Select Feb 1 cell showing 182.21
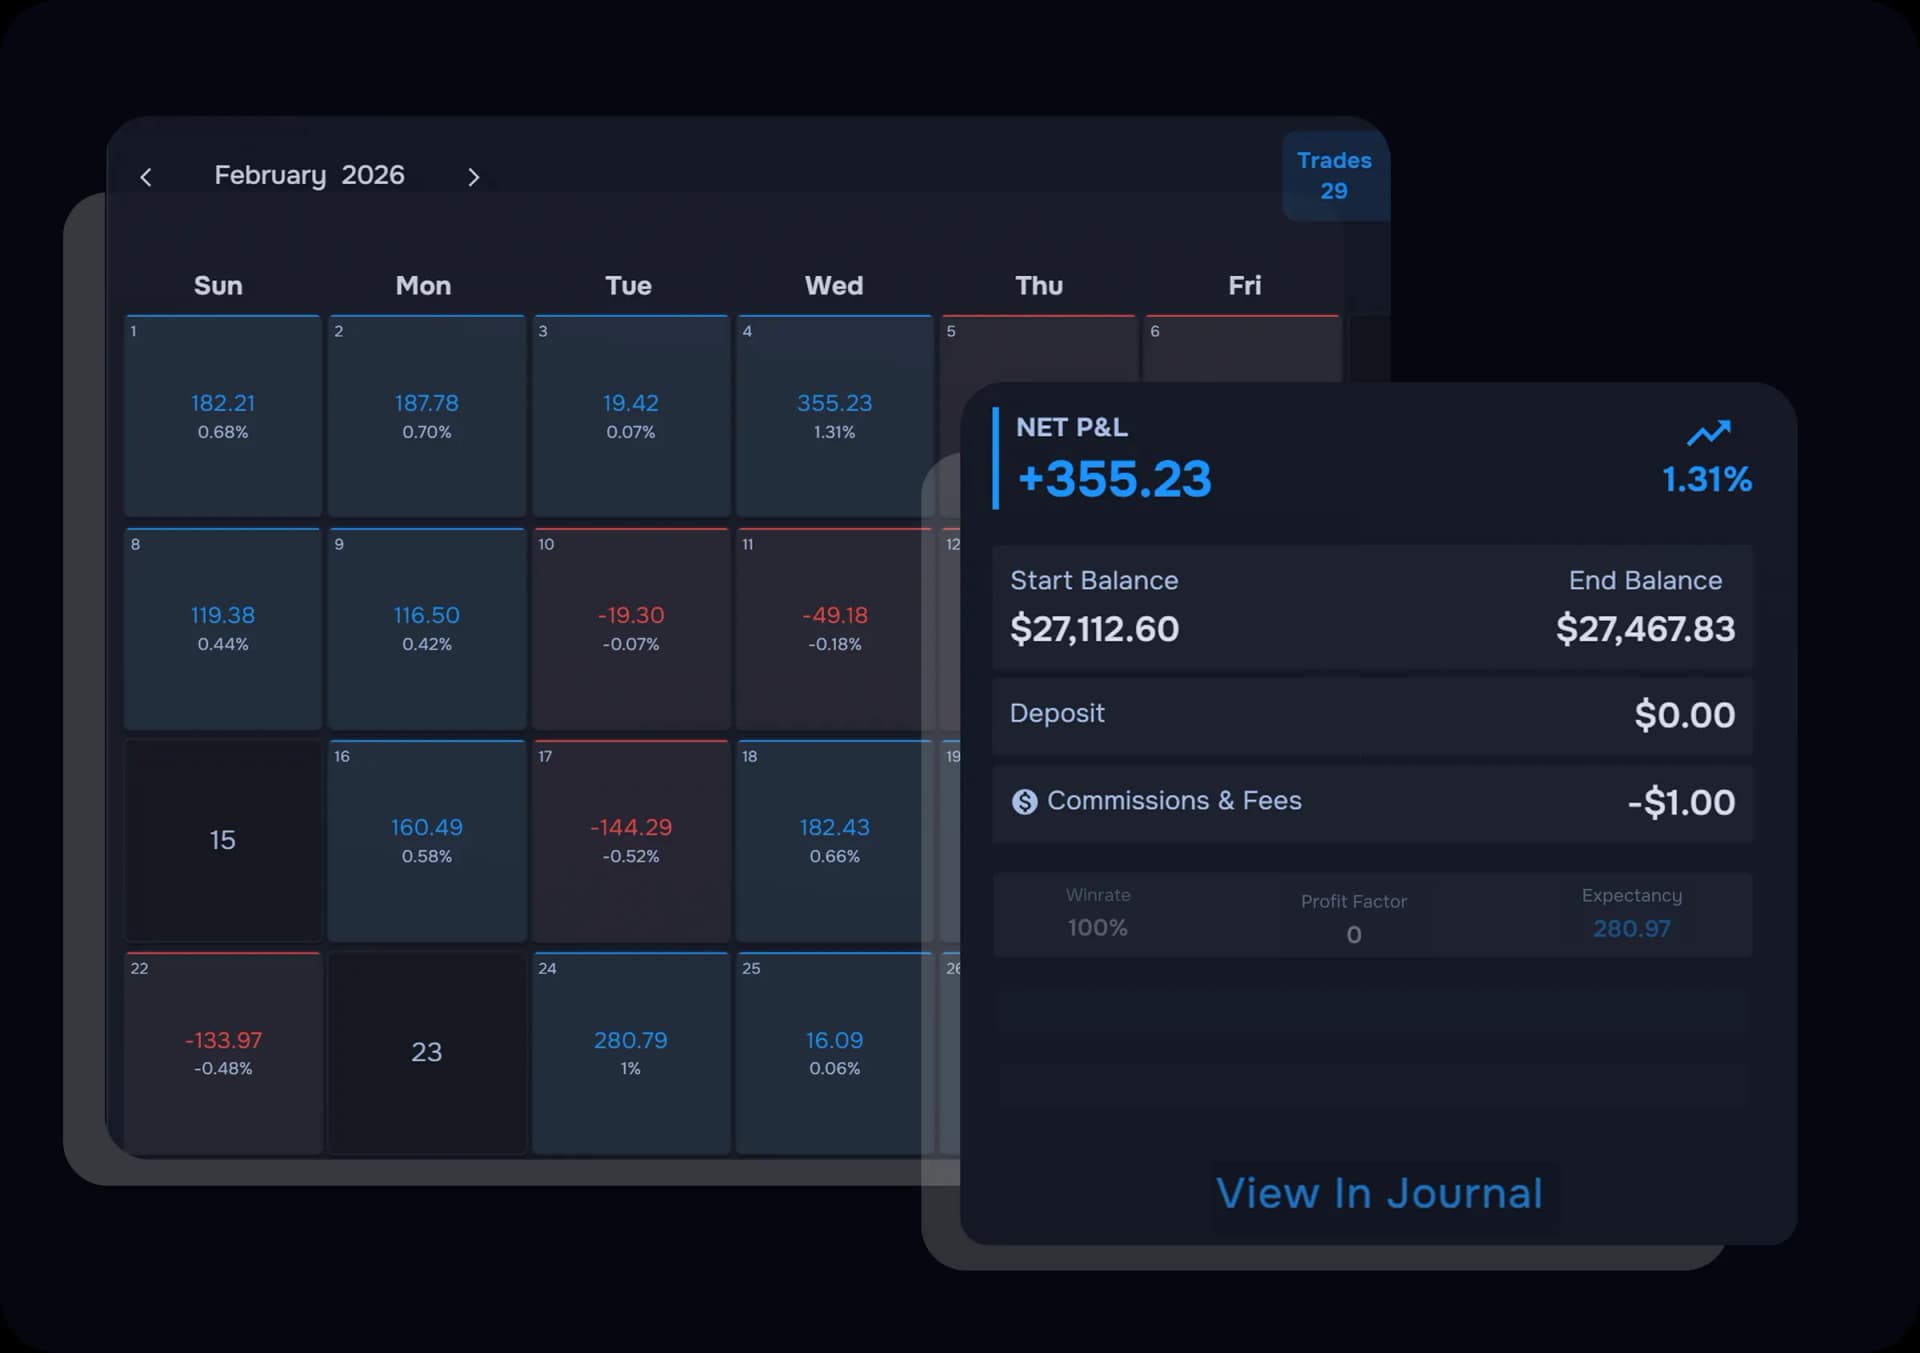The width and height of the screenshot is (1920, 1353). point(222,416)
